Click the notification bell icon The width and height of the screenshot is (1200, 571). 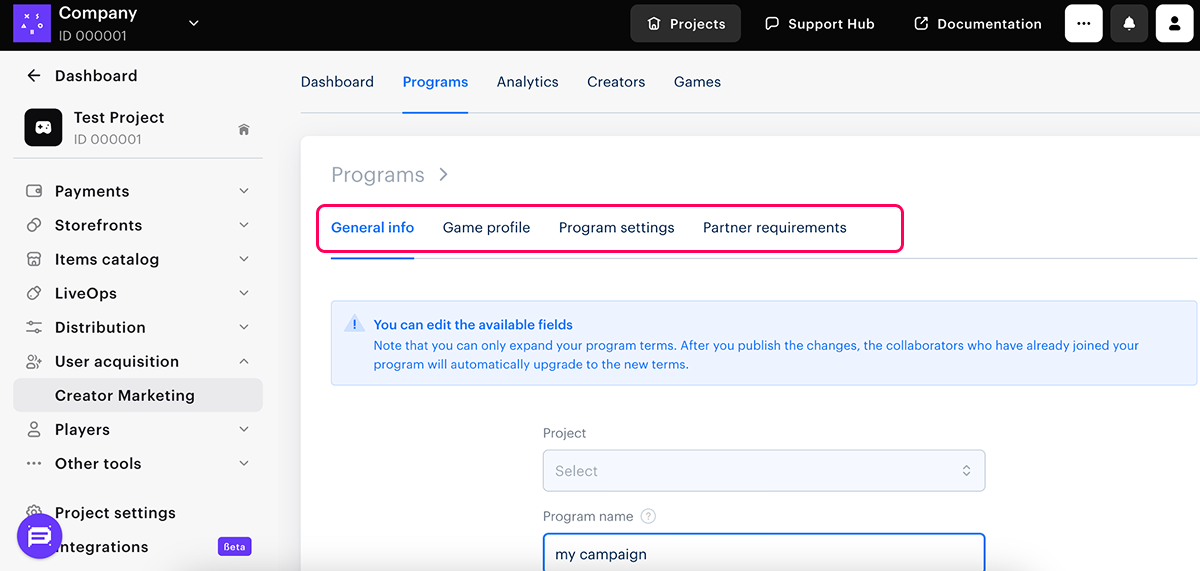[1129, 24]
